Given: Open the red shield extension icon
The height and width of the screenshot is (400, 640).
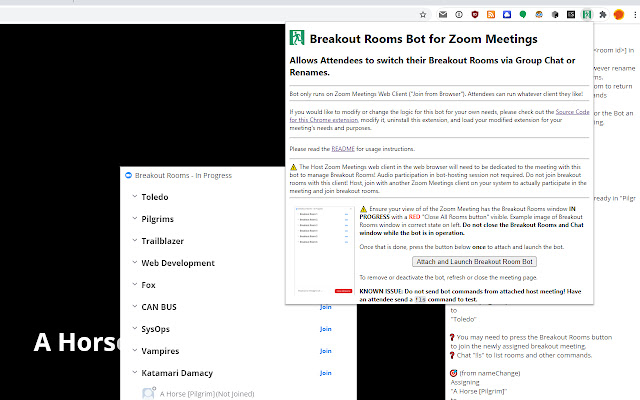Looking at the screenshot, I should click(475, 15).
